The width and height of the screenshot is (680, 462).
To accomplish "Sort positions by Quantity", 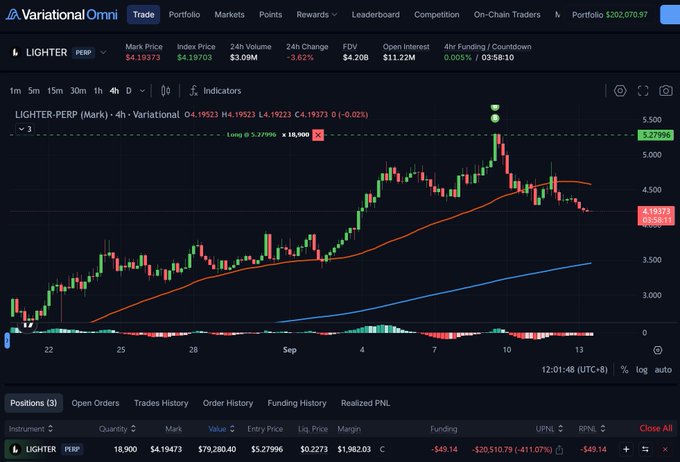I will pyautogui.click(x=117, y=429).
